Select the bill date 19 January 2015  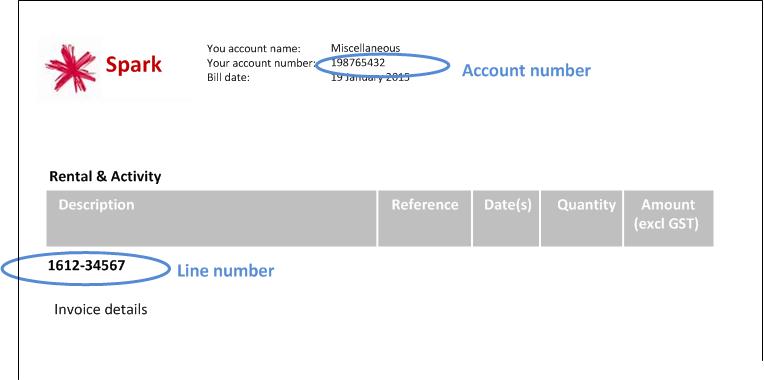370,77
